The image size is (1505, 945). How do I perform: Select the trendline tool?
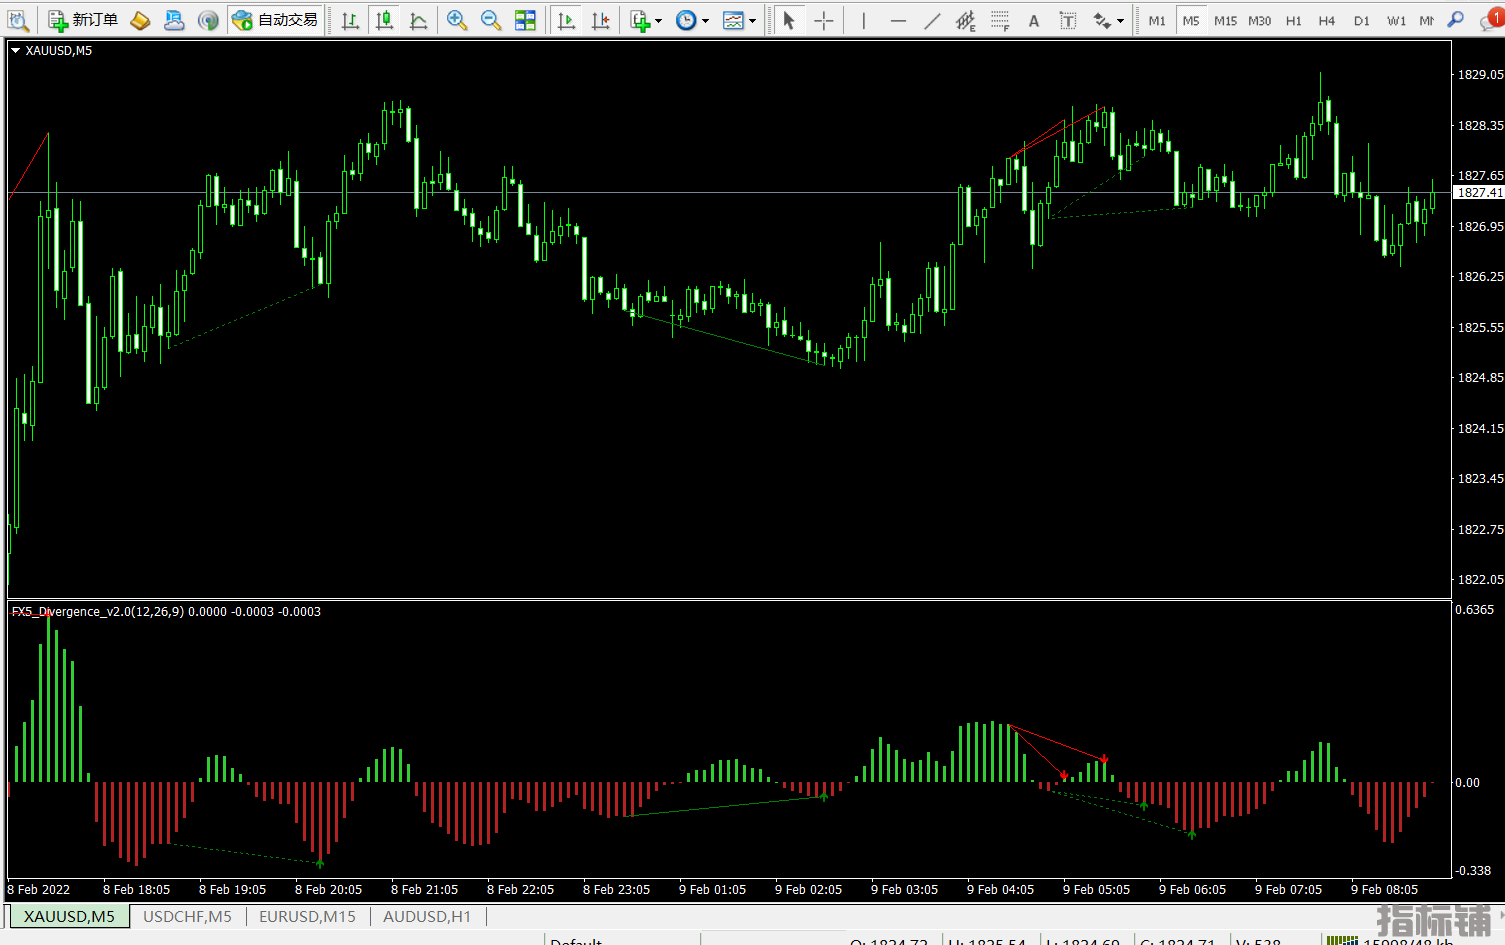(x=932, y=20)
